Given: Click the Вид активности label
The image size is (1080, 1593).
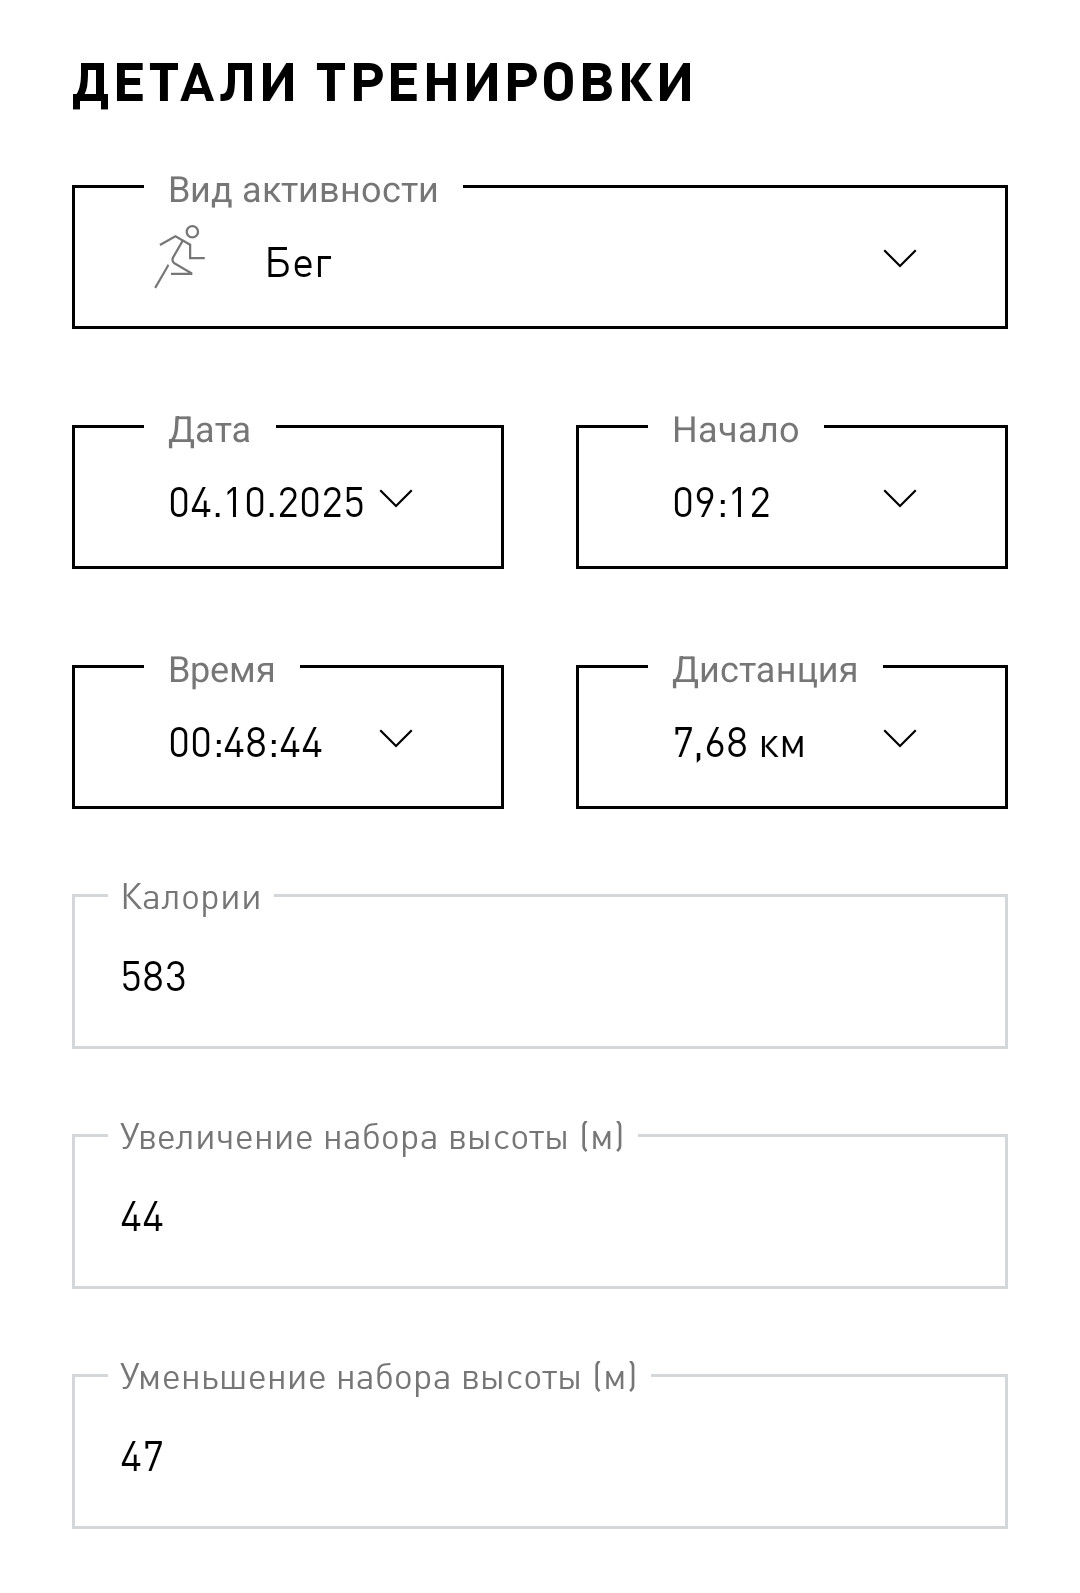Looking at the screenshot, I should coord(303,189).
